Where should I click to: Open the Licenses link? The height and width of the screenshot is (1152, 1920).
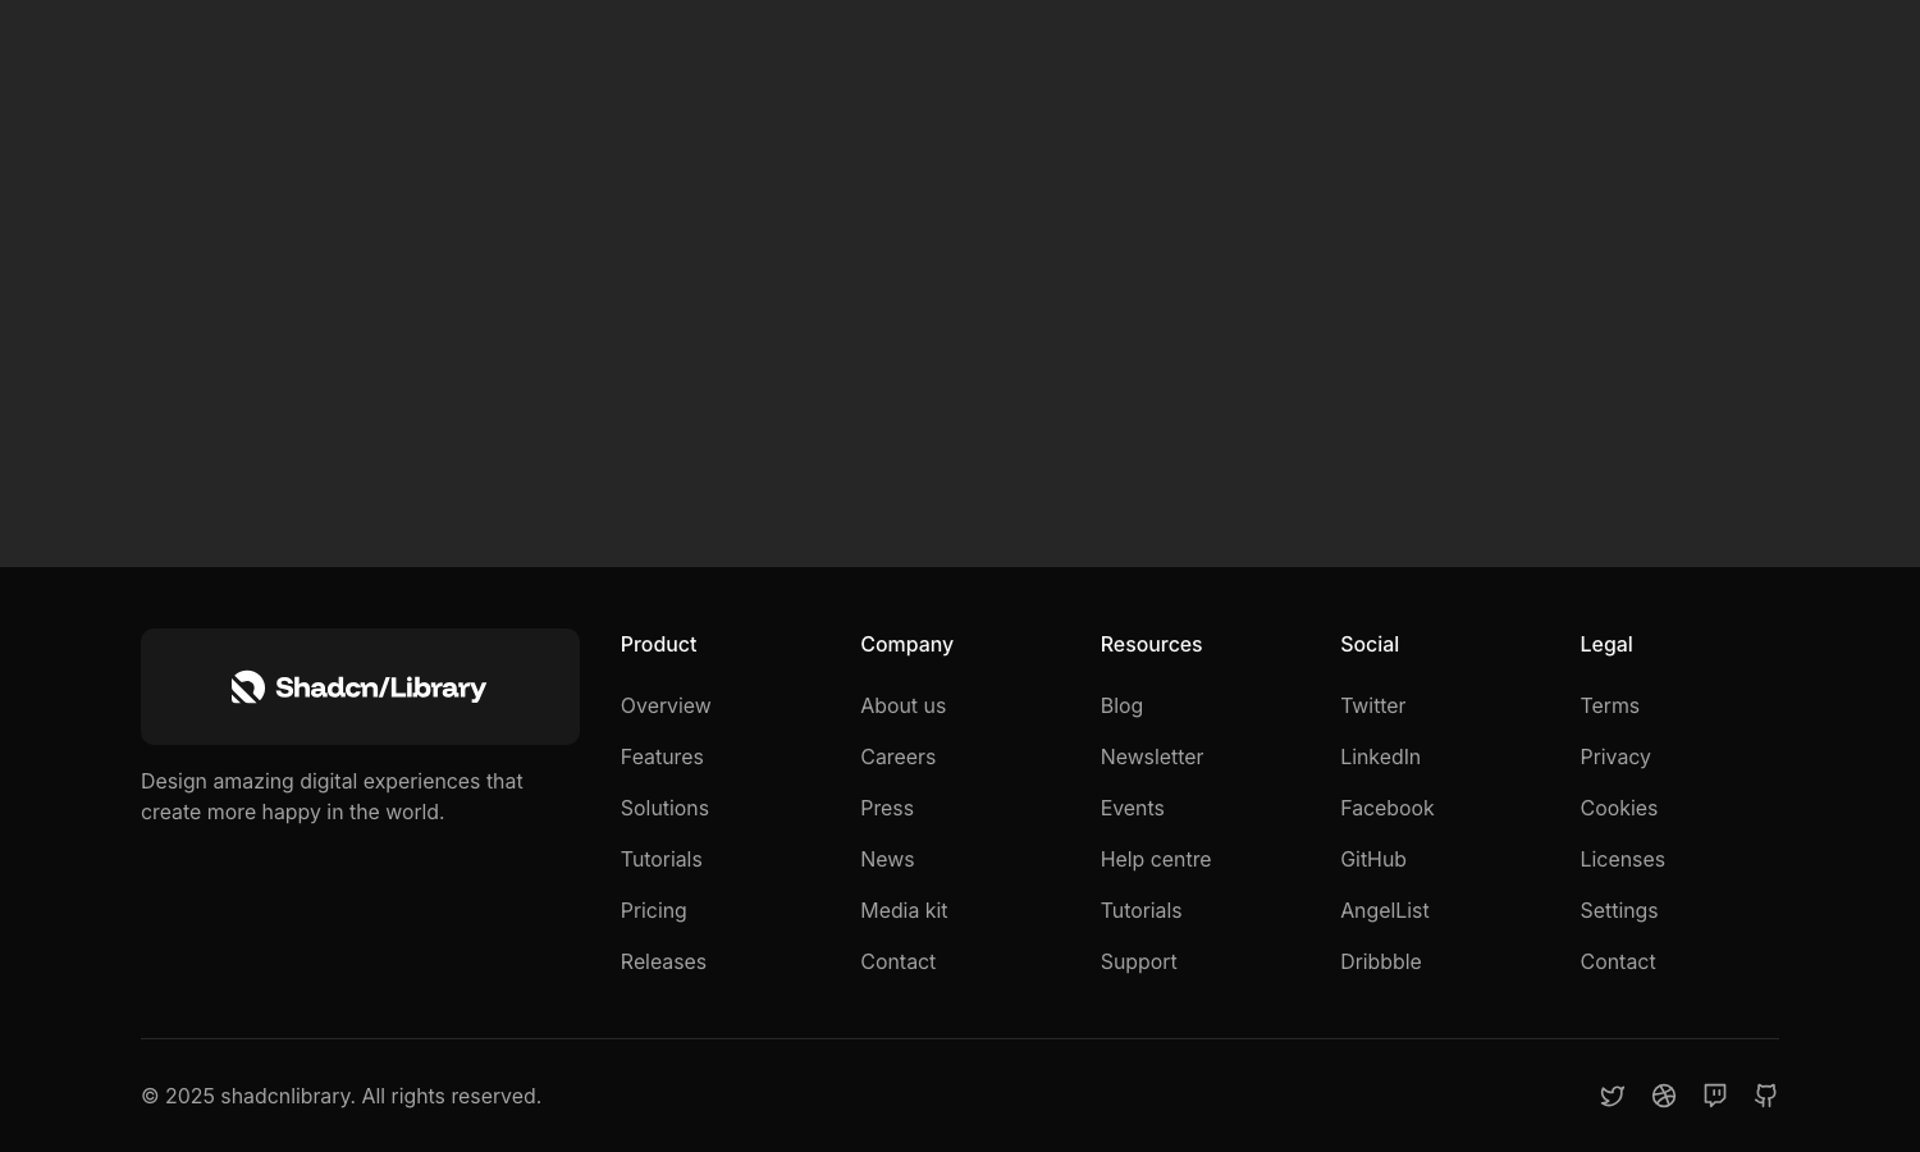tap(1622, 859)
